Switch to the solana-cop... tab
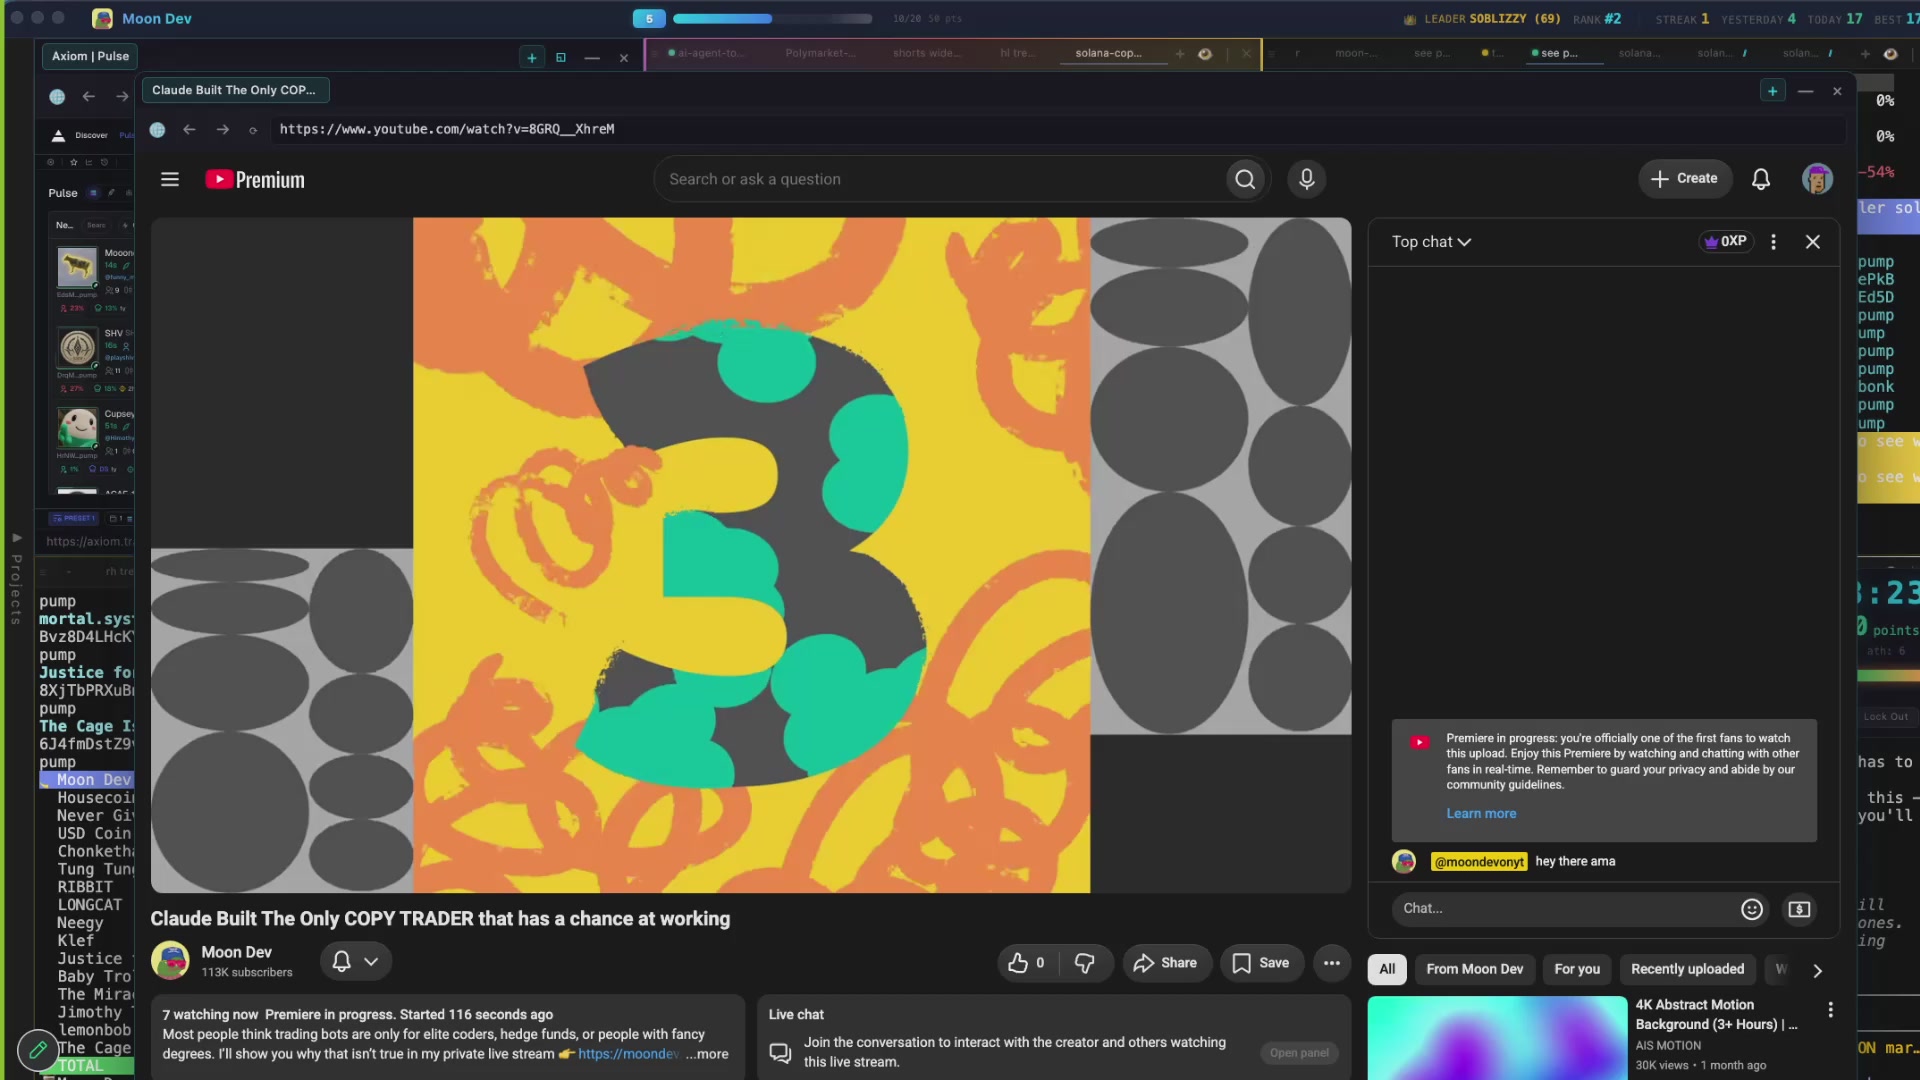The height and width of the screenshot is (1080, 1920). pos(1109,53)
